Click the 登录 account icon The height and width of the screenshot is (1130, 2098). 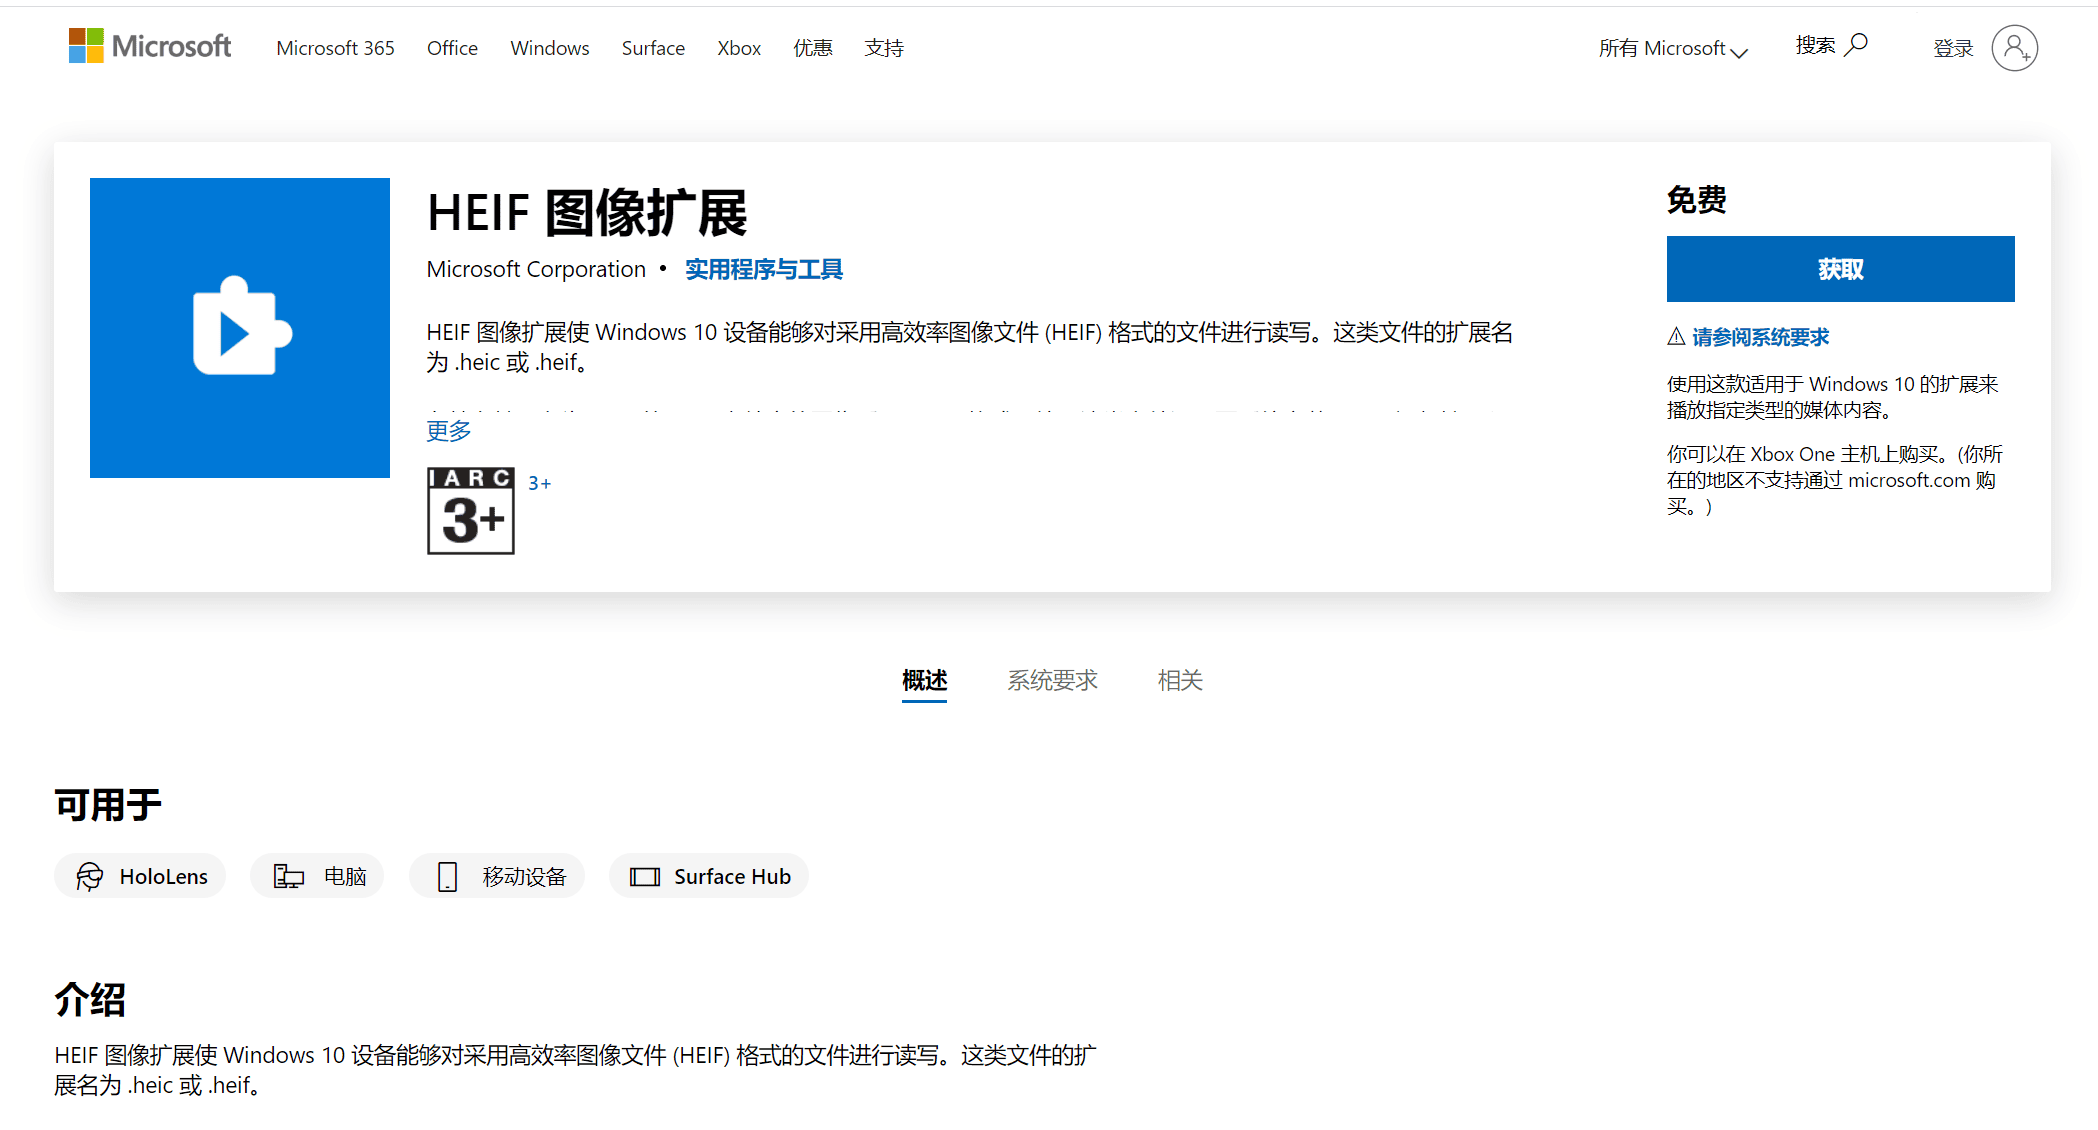coord(2015,48)
